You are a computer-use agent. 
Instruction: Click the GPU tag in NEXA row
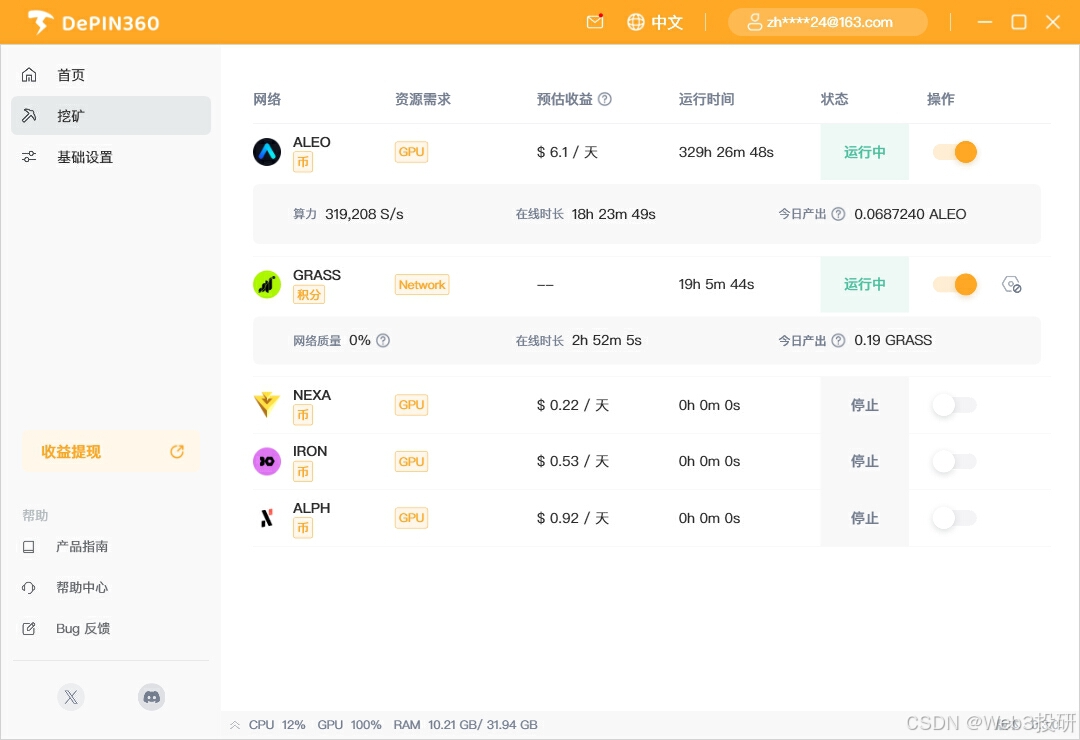coord(411,404)
